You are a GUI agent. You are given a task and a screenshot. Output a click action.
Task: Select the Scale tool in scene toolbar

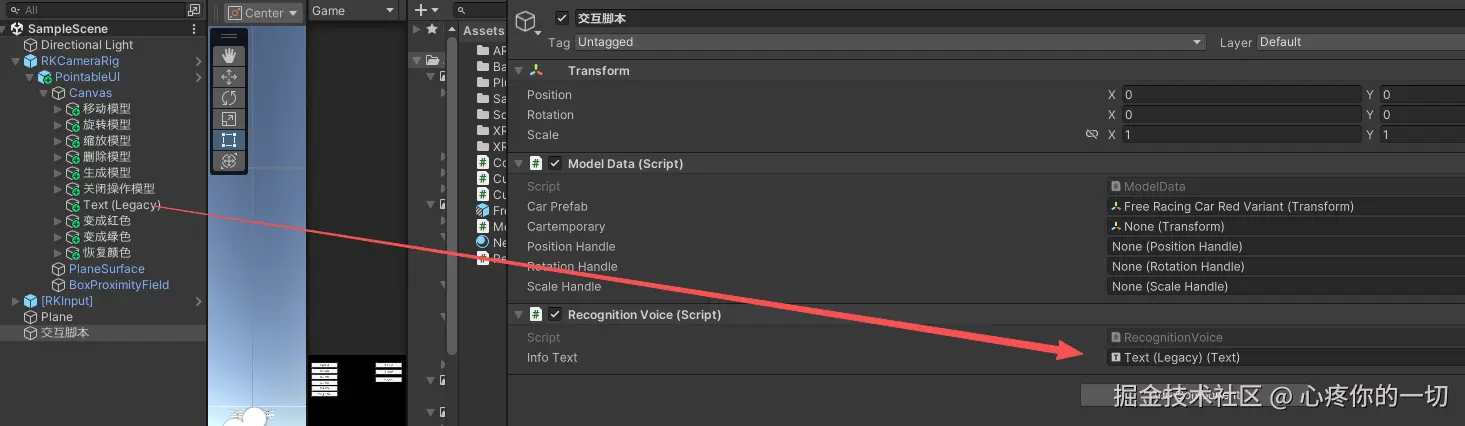229,119
